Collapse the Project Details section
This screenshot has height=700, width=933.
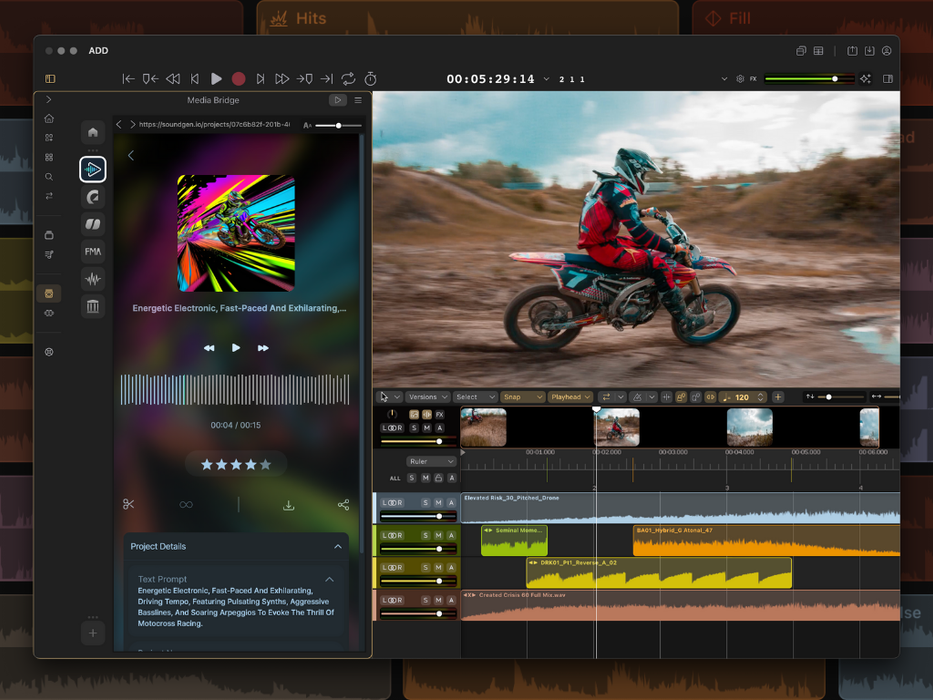[x=337, y=547]
